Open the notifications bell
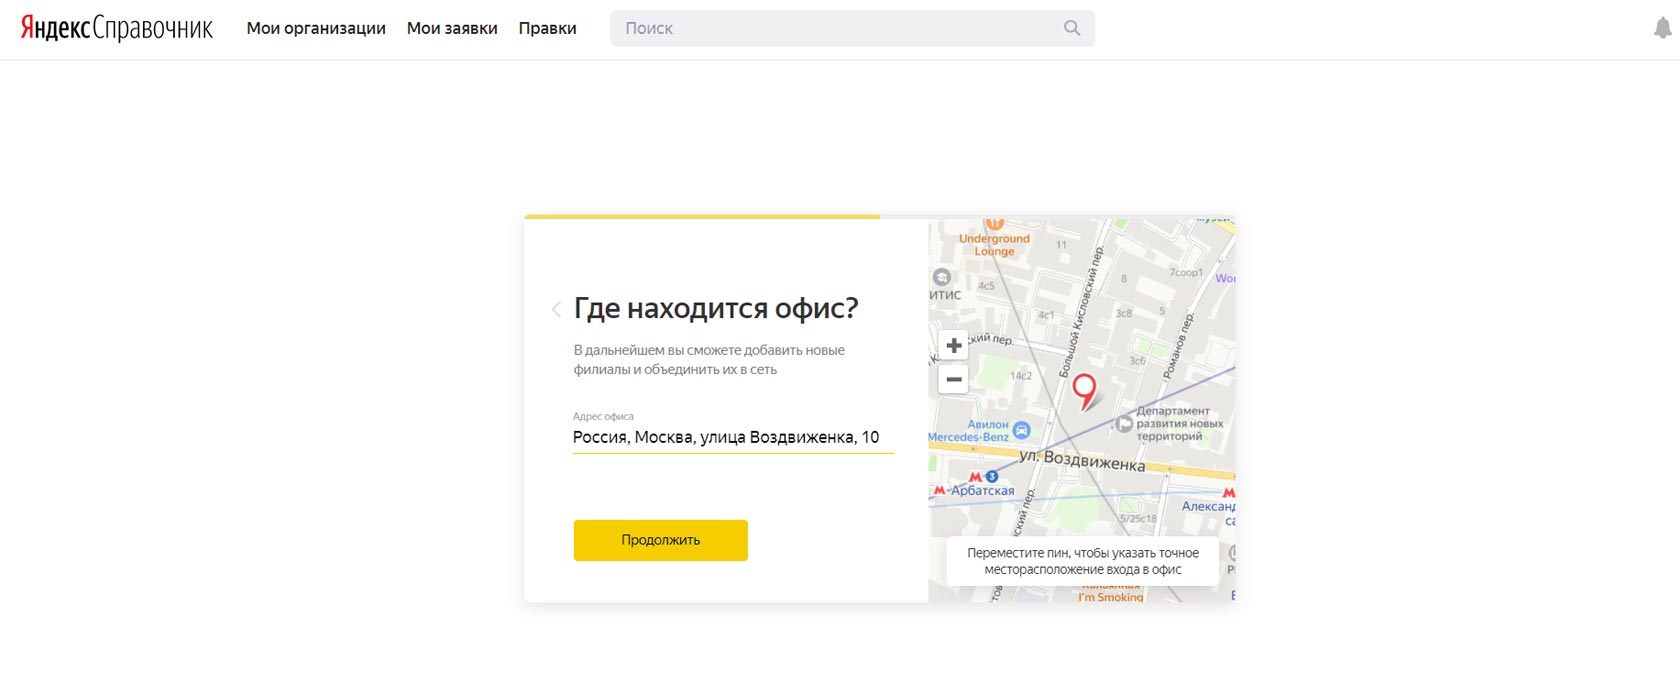 (1662, 28)
